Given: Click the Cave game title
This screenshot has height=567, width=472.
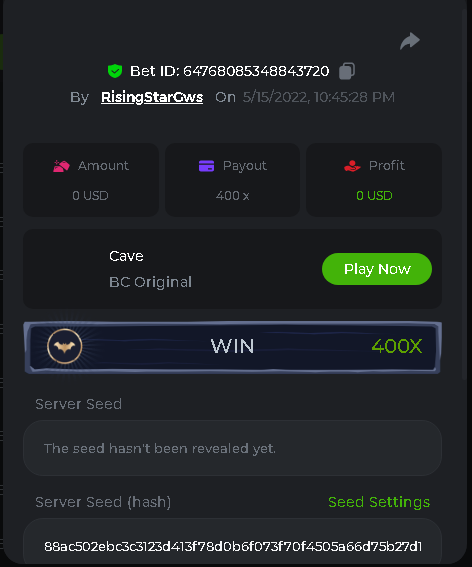Looking at the screenshot, I should tap(126, 256).
